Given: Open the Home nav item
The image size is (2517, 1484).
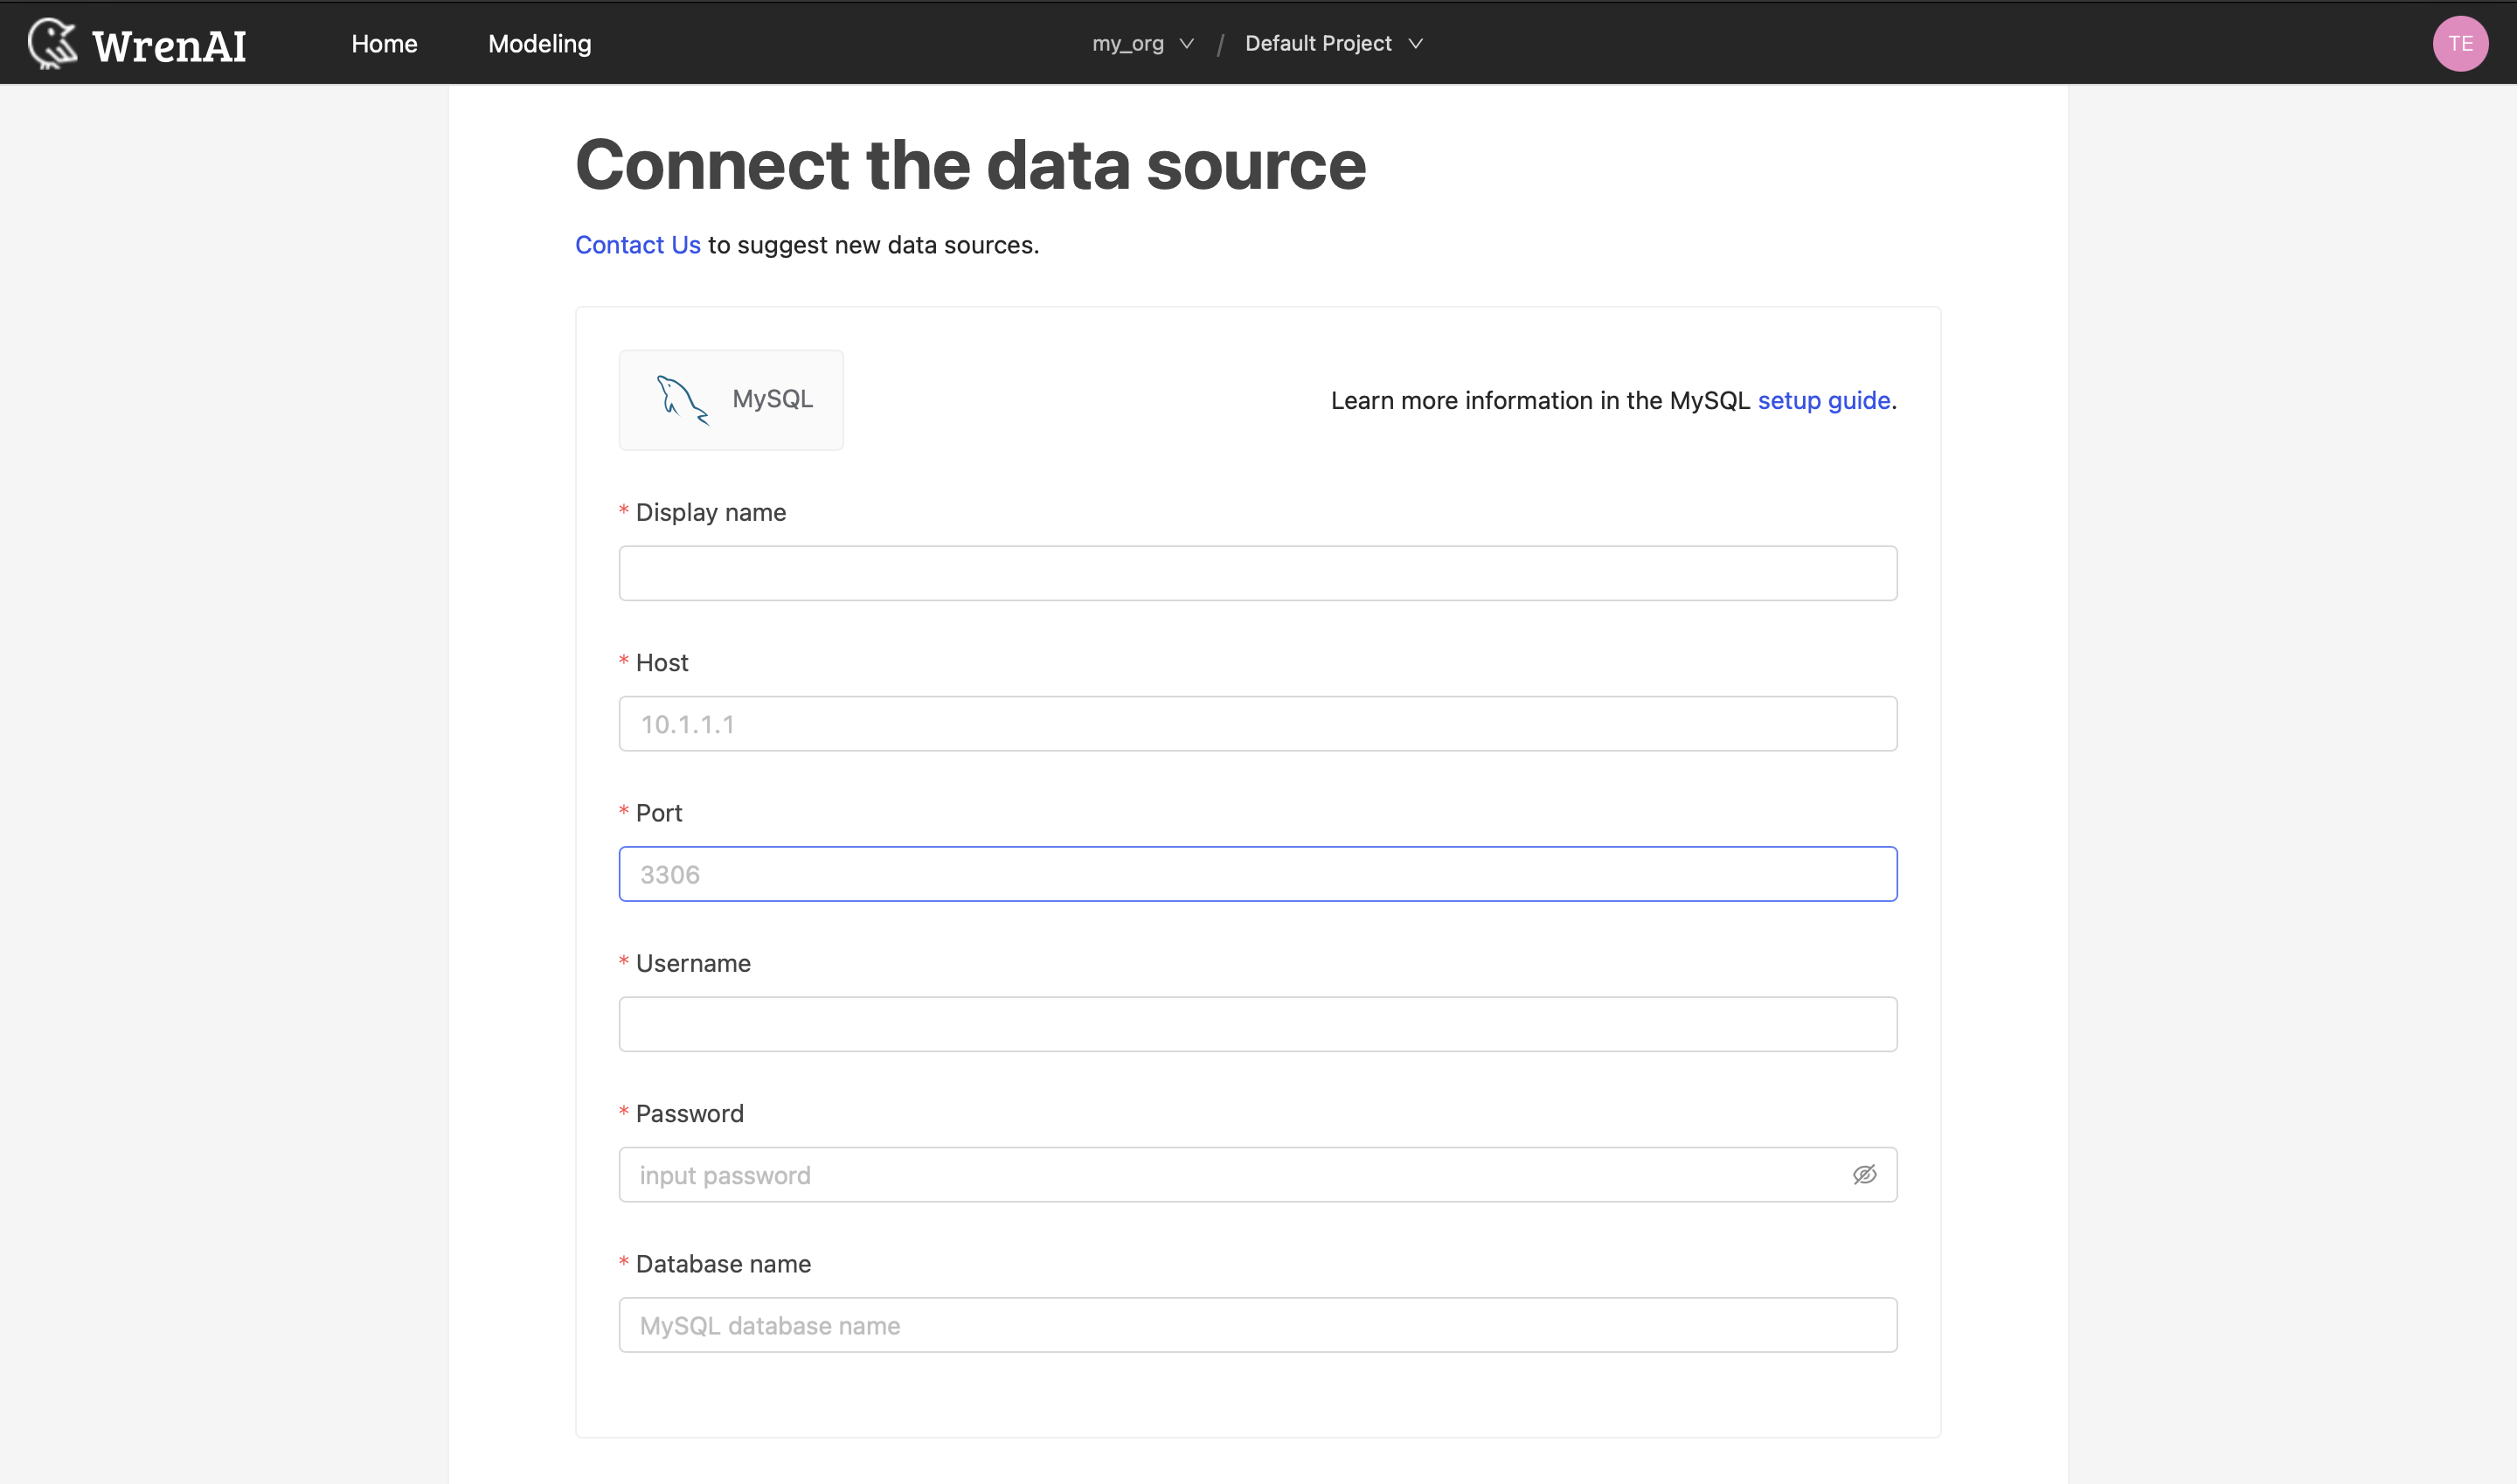Looking at the screenshot, I should (384, 44).
